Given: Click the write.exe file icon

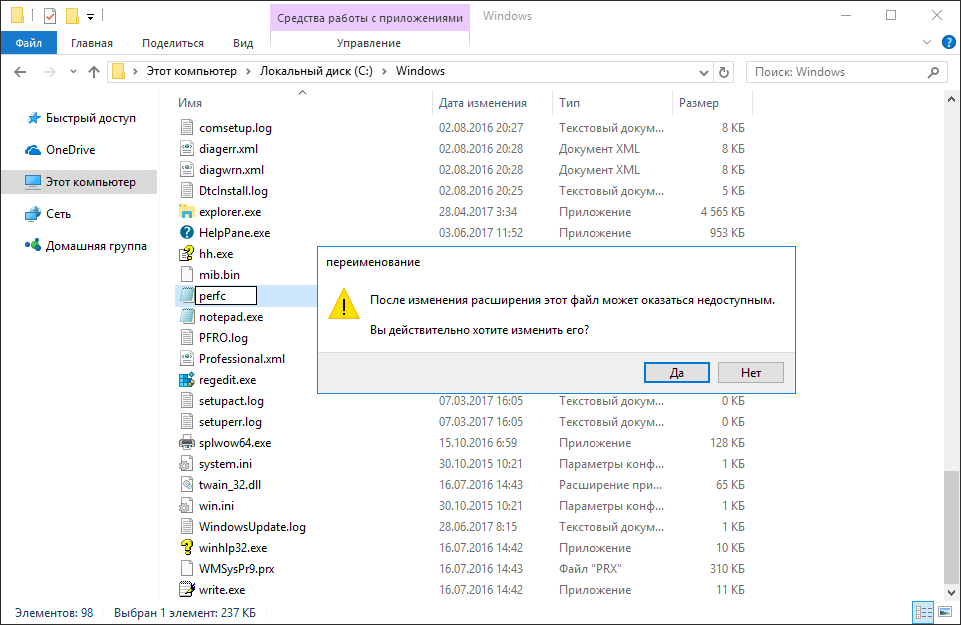Looking at the screenshot, I should (x=186, y=589).
